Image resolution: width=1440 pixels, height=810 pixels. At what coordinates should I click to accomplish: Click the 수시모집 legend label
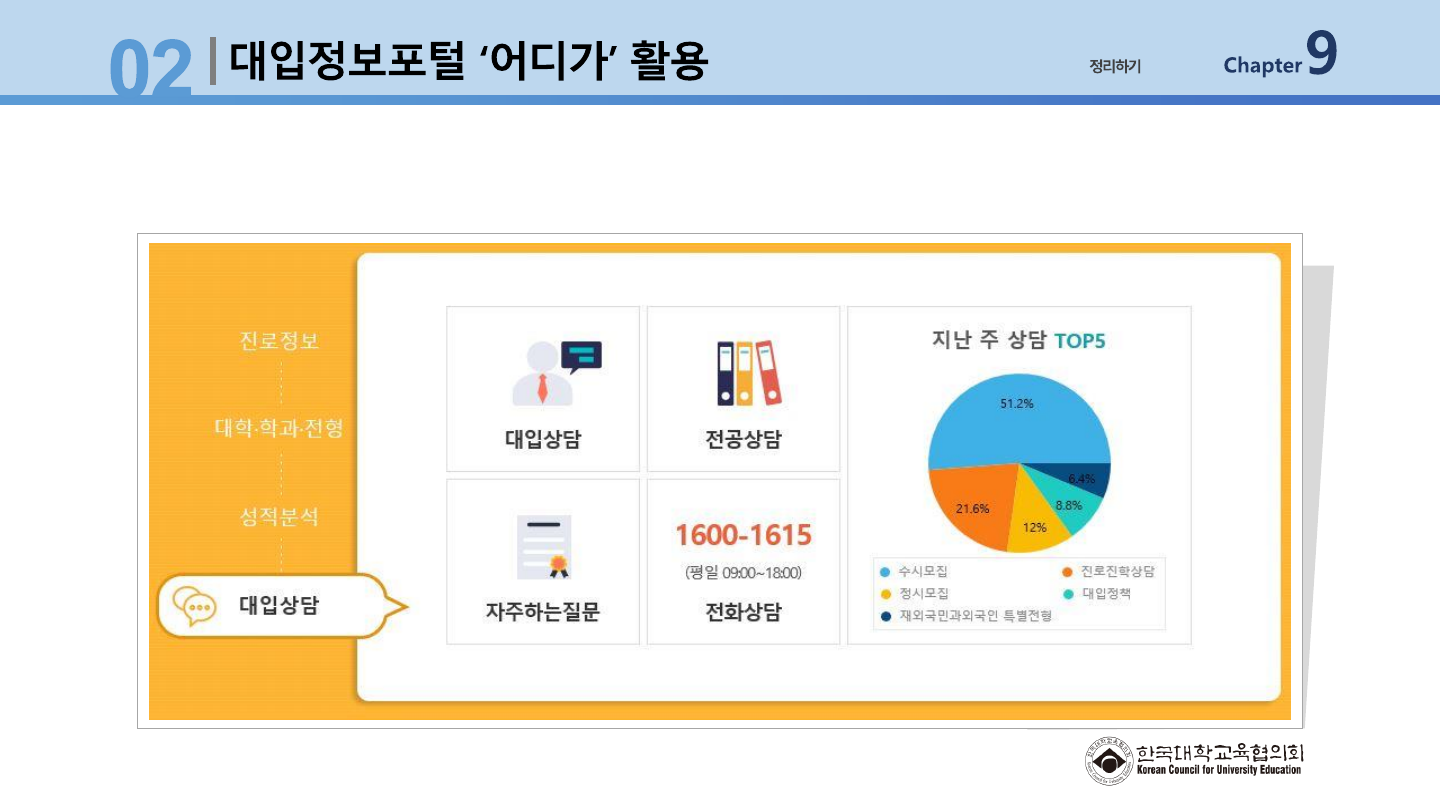[923, 572]
